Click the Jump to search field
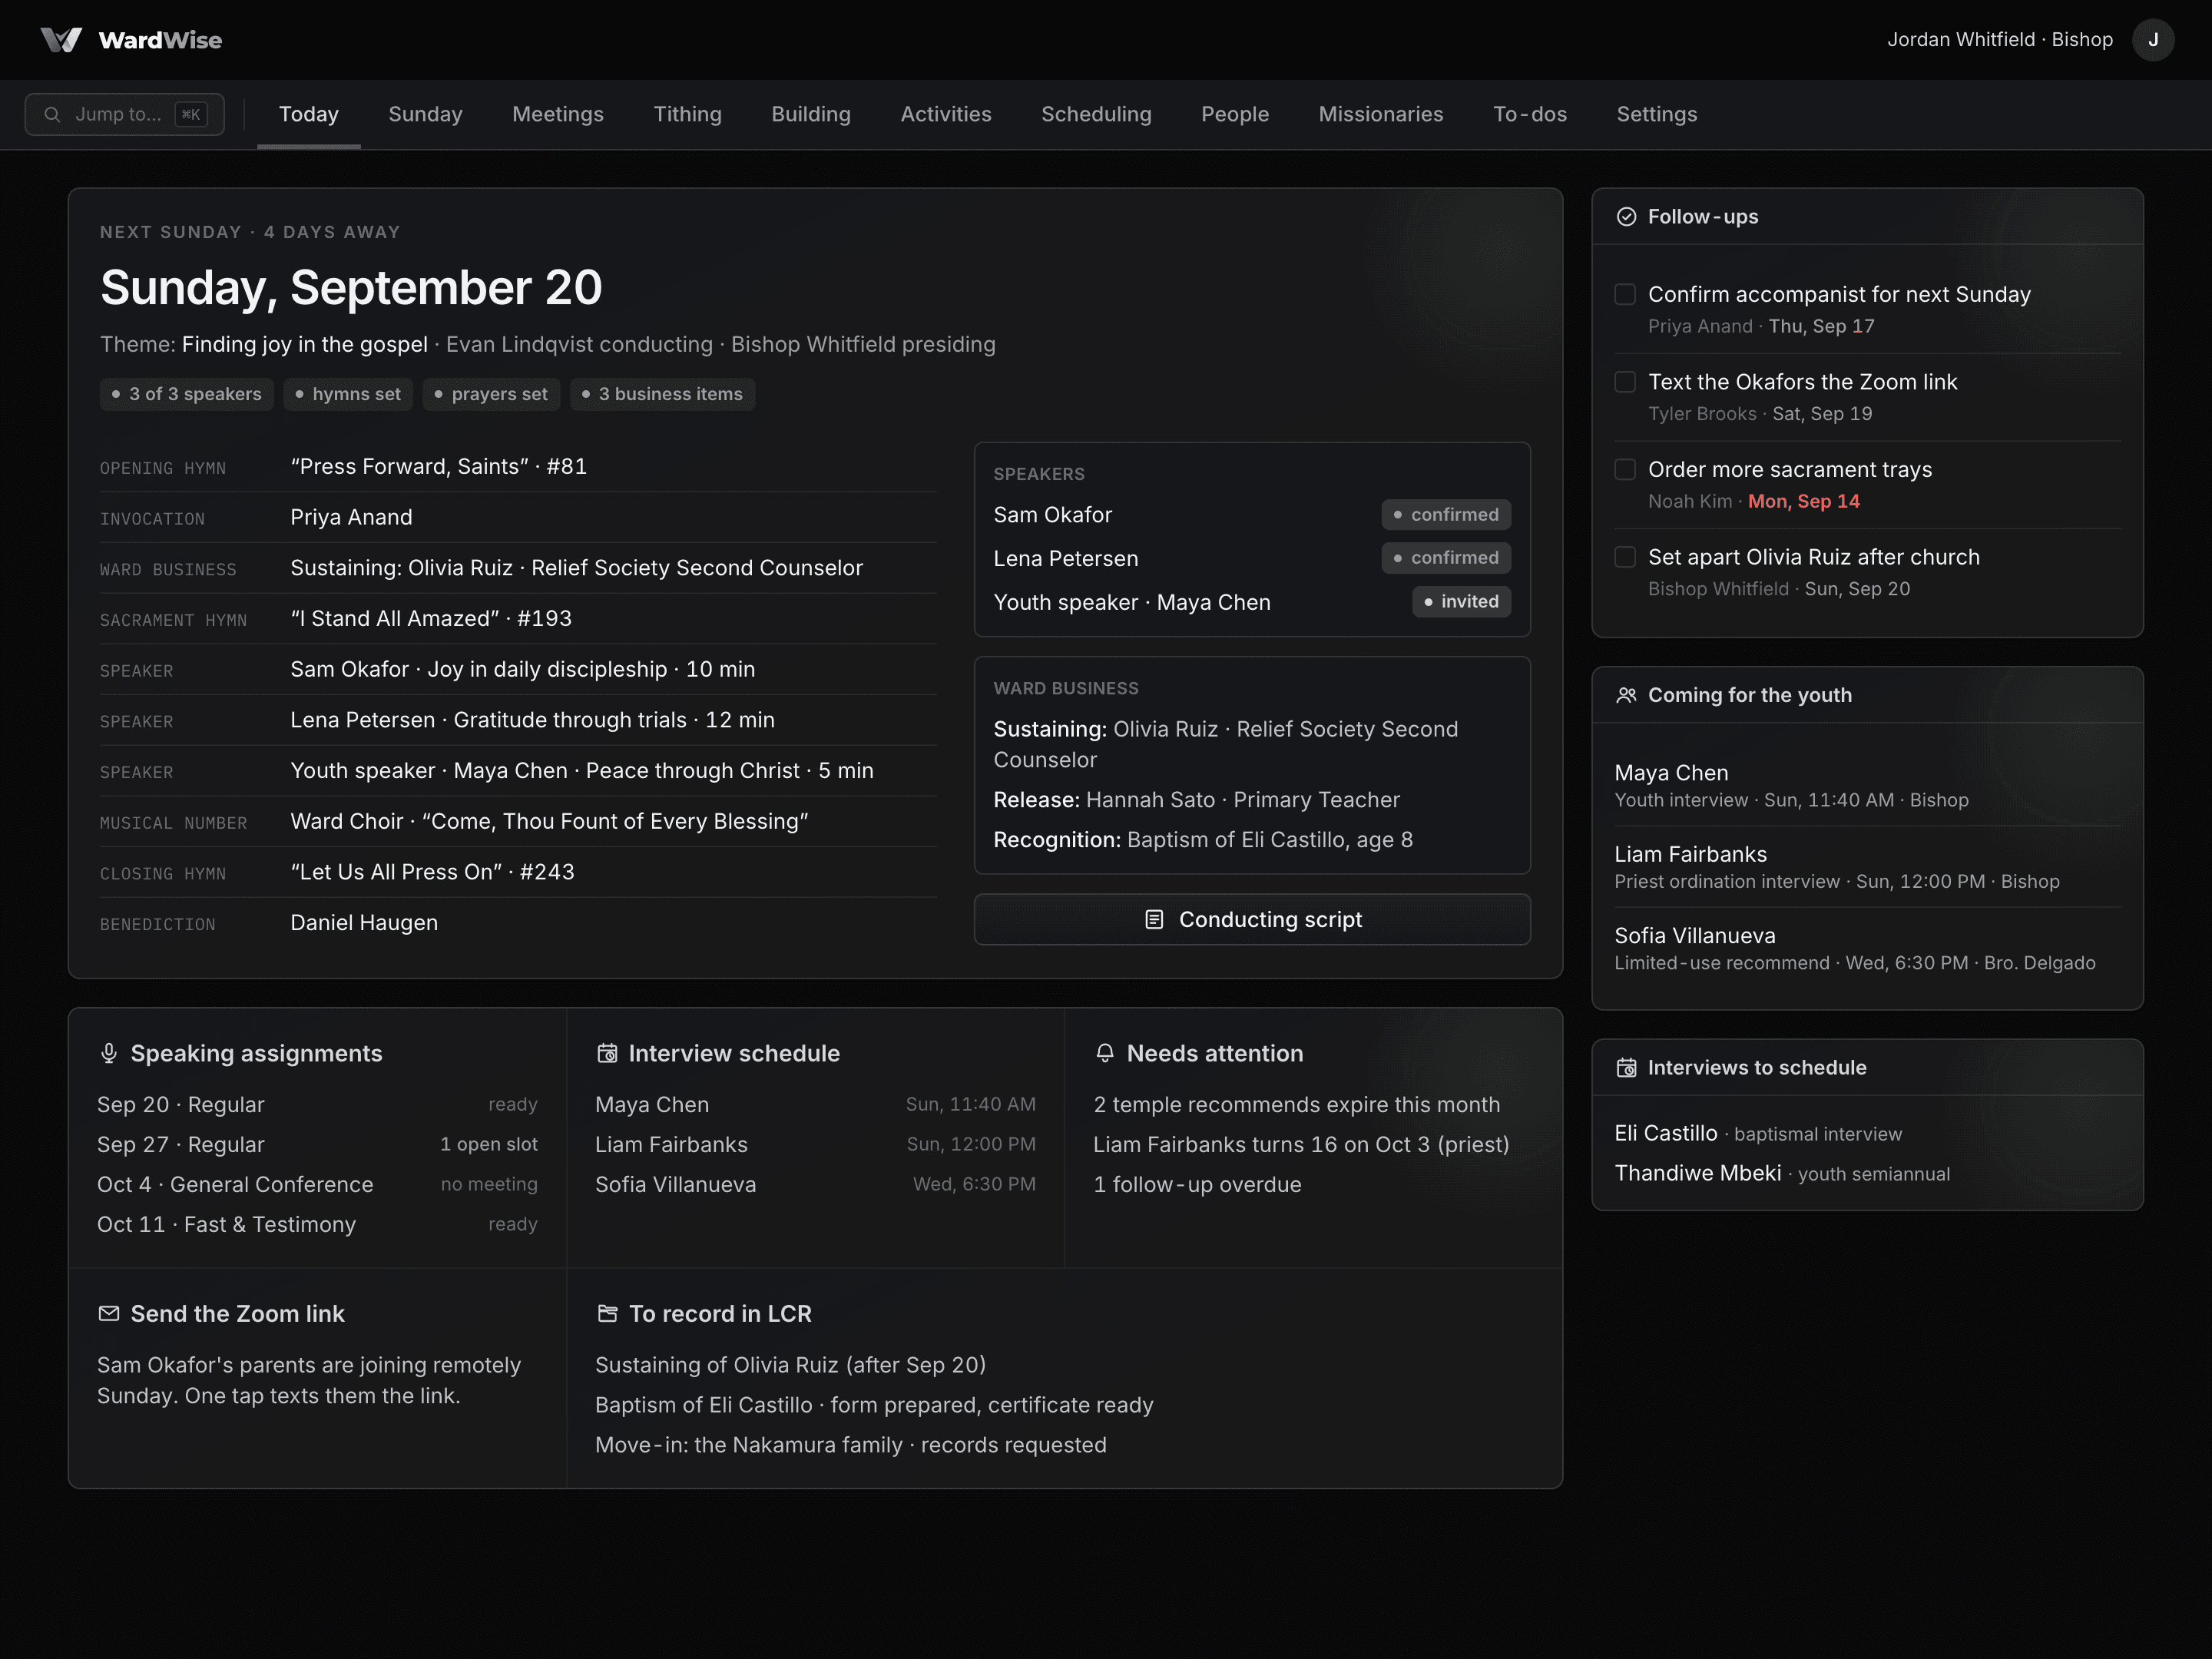Screen dimensions: 2212x1659 [124, 114]
